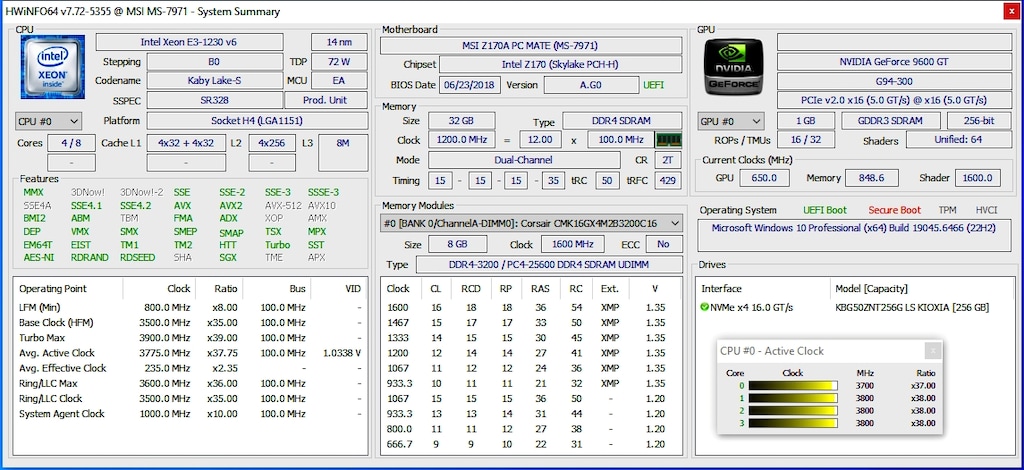Click the green NVMe drive status icon

click(705, 307)
